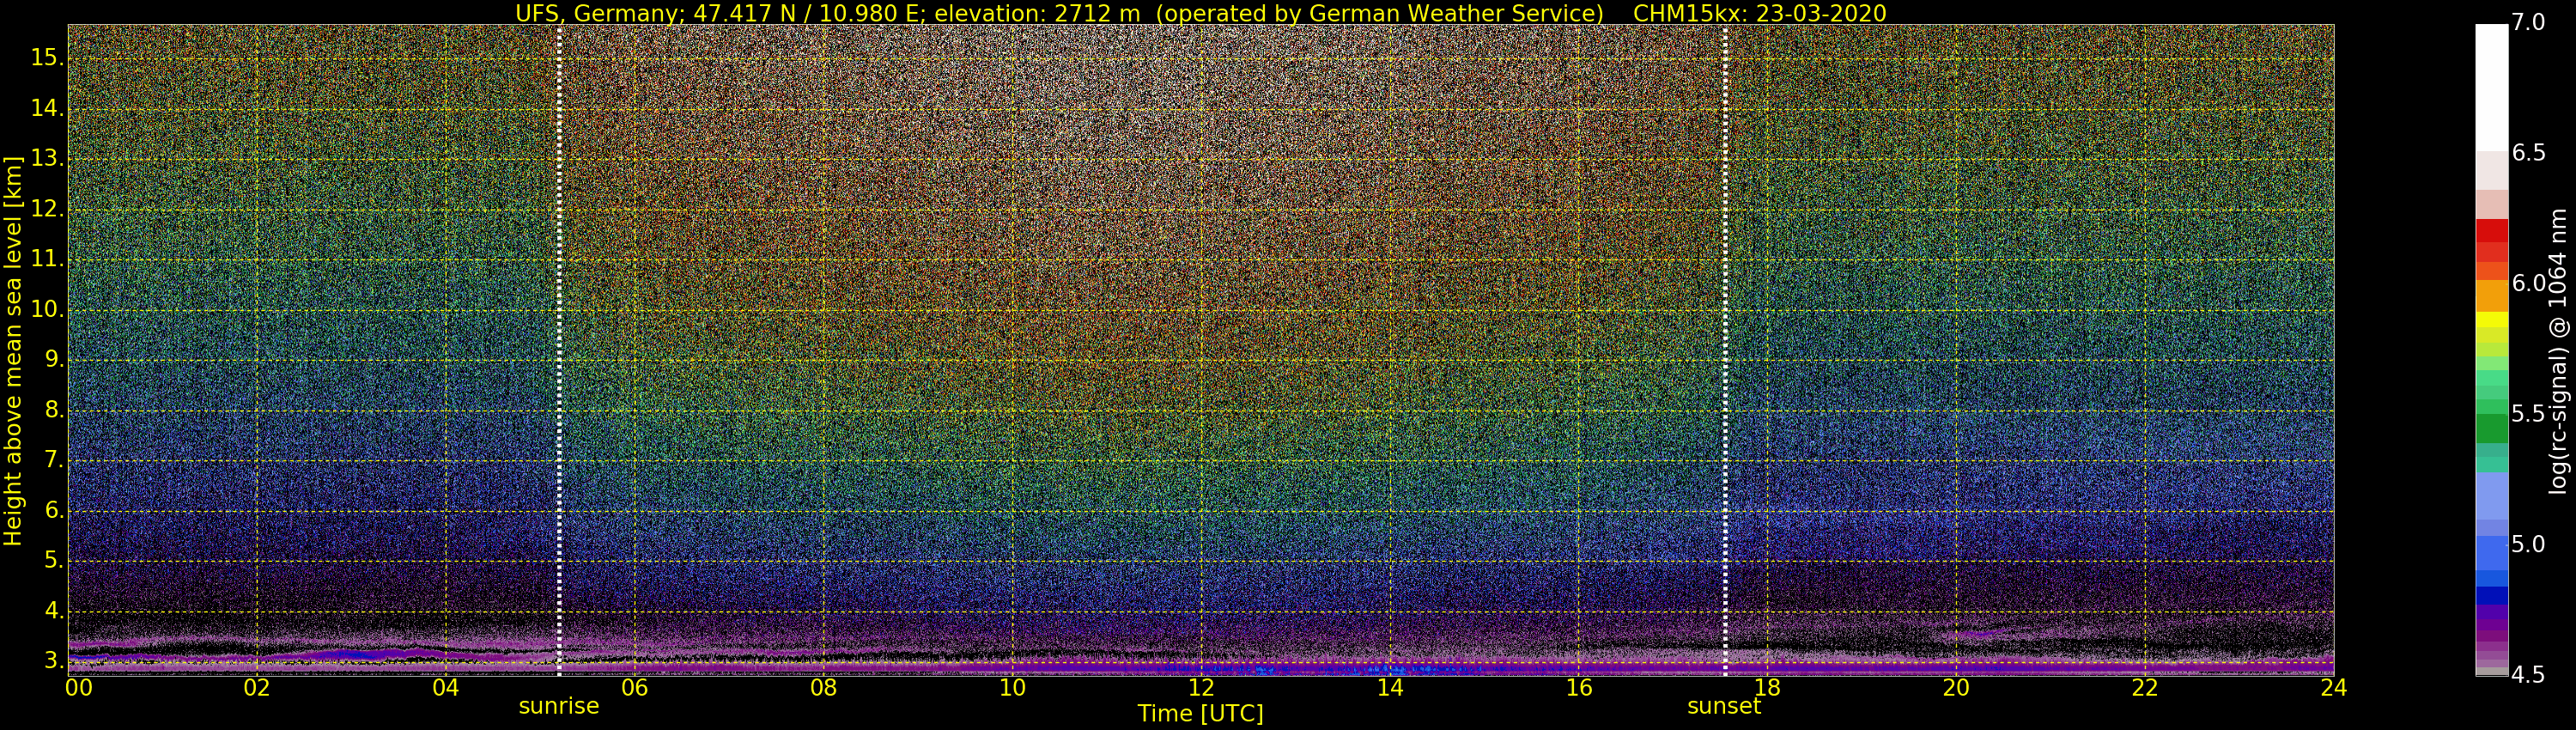Screen dimensions: 2576x730
Task: Click the 12 hour tick label
Action: pyautogui.click(x=1200, y=688)
